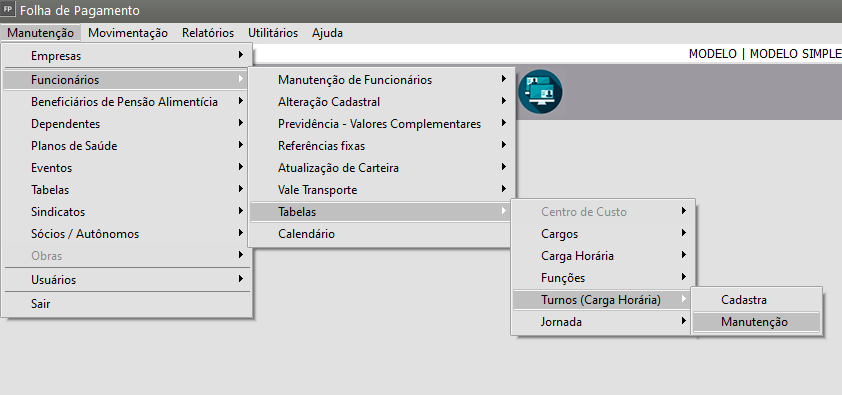The height and width of the screenshot is (395, 842).
Task: Click the Folha de Pagamento window title
Action: [79, 11]
